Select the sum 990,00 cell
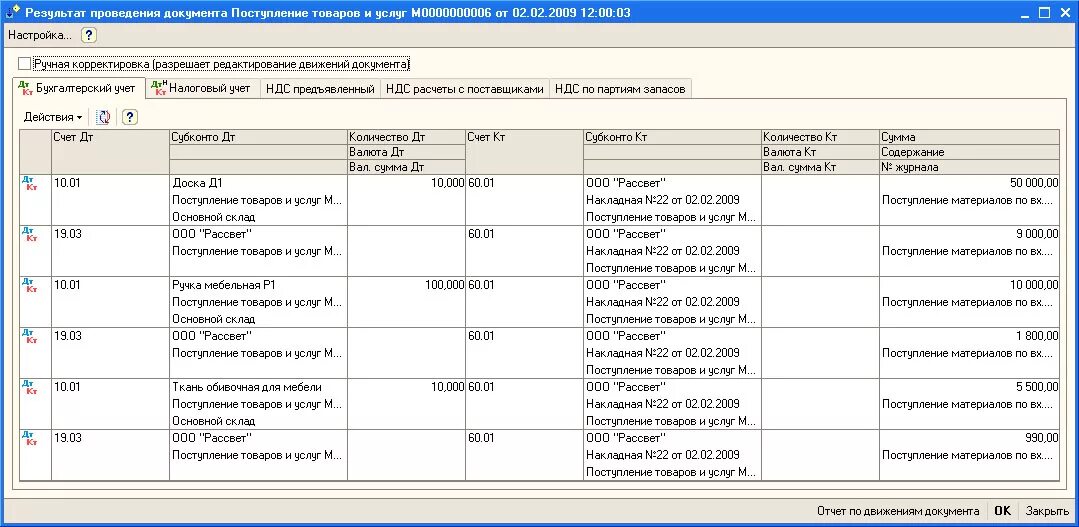 click(x=969, y=438)
